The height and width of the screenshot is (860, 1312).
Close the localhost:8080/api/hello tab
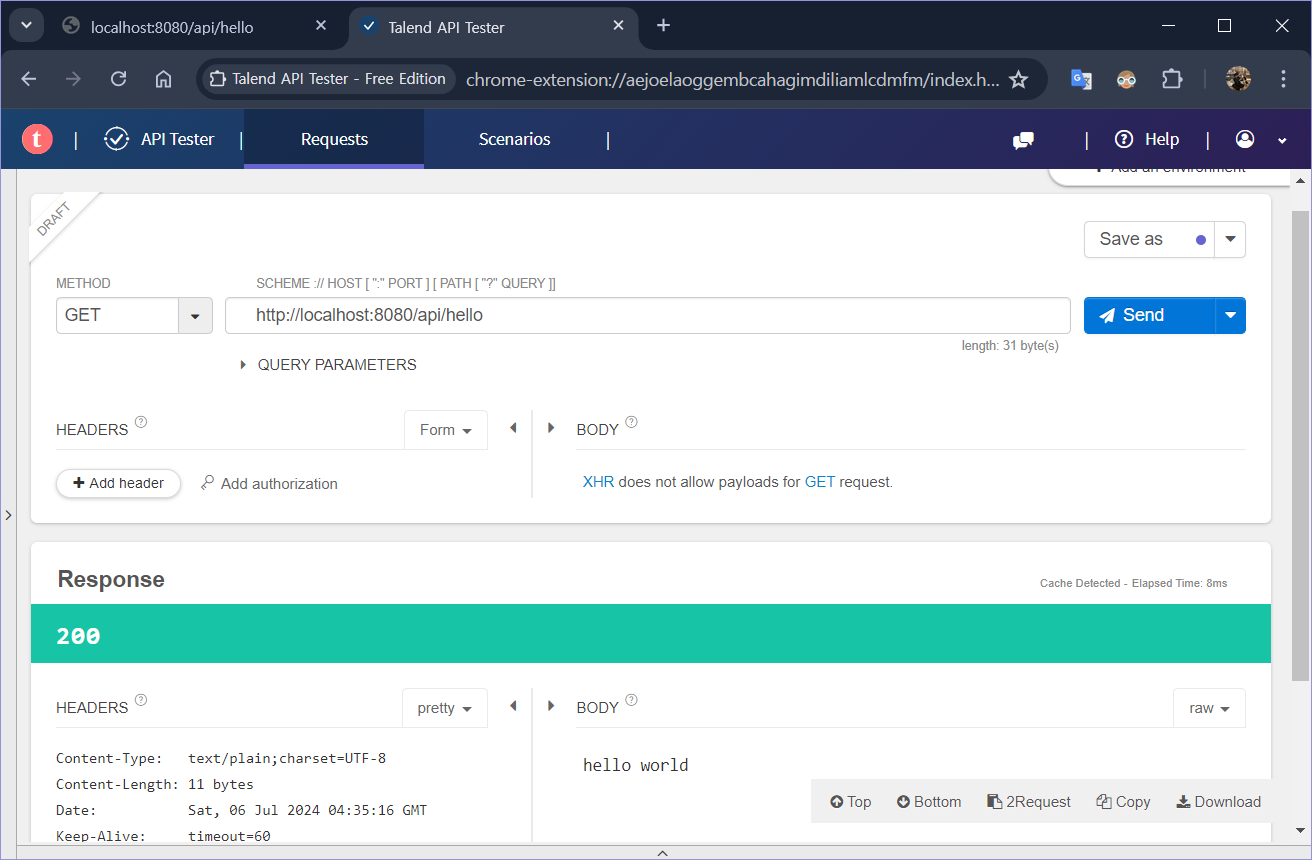[x=321, y=27]
